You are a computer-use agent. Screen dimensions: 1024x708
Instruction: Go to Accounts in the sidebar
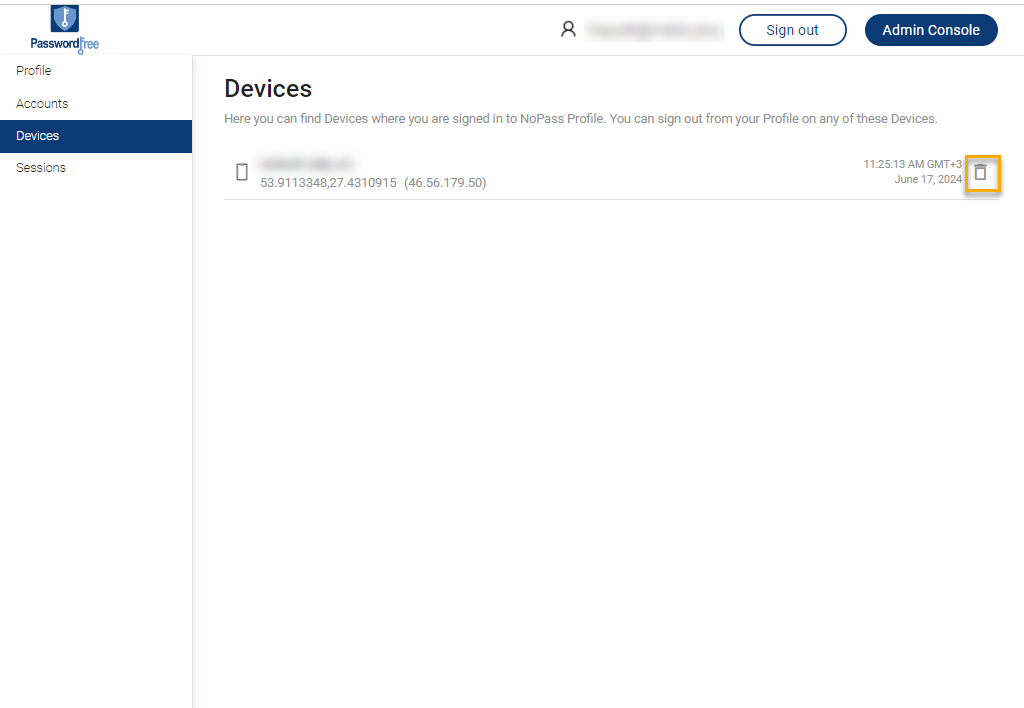pyautogui.click(x=42, y=104)
